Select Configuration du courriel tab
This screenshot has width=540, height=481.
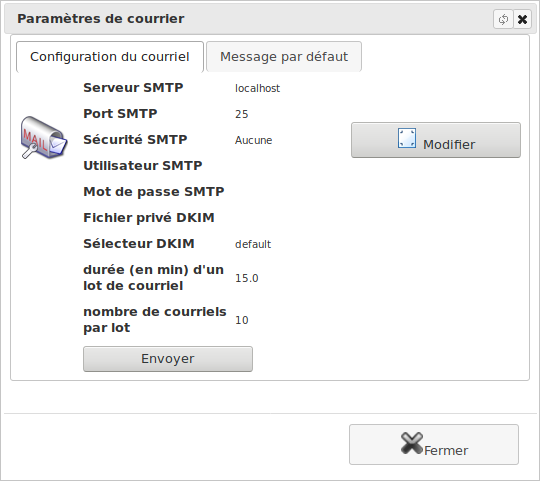110,57
